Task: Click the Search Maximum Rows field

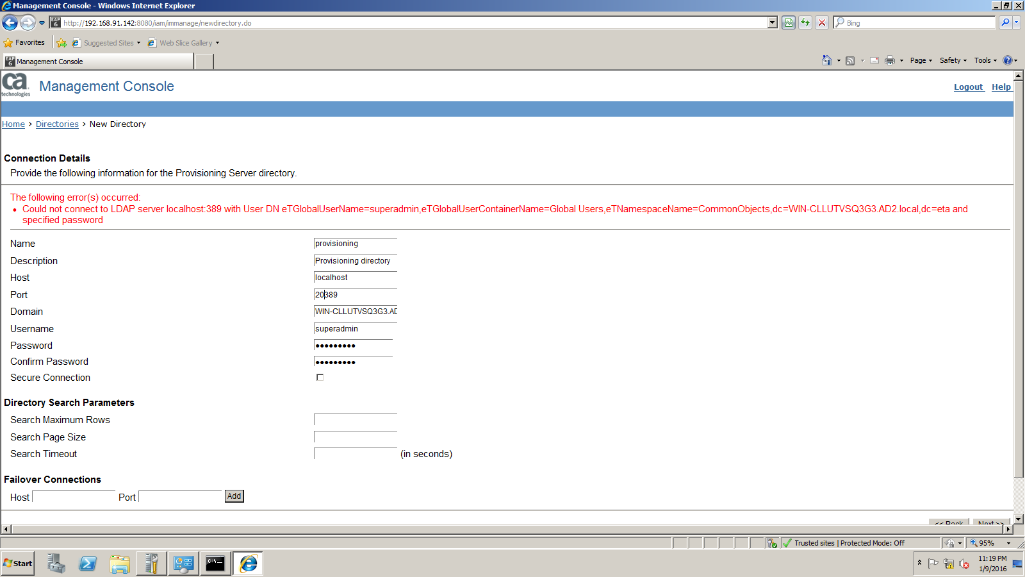Action: coord(355,420)
